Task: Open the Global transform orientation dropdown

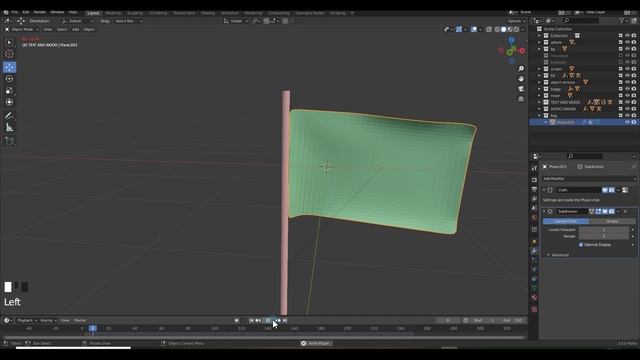Action: coord(236,21)
